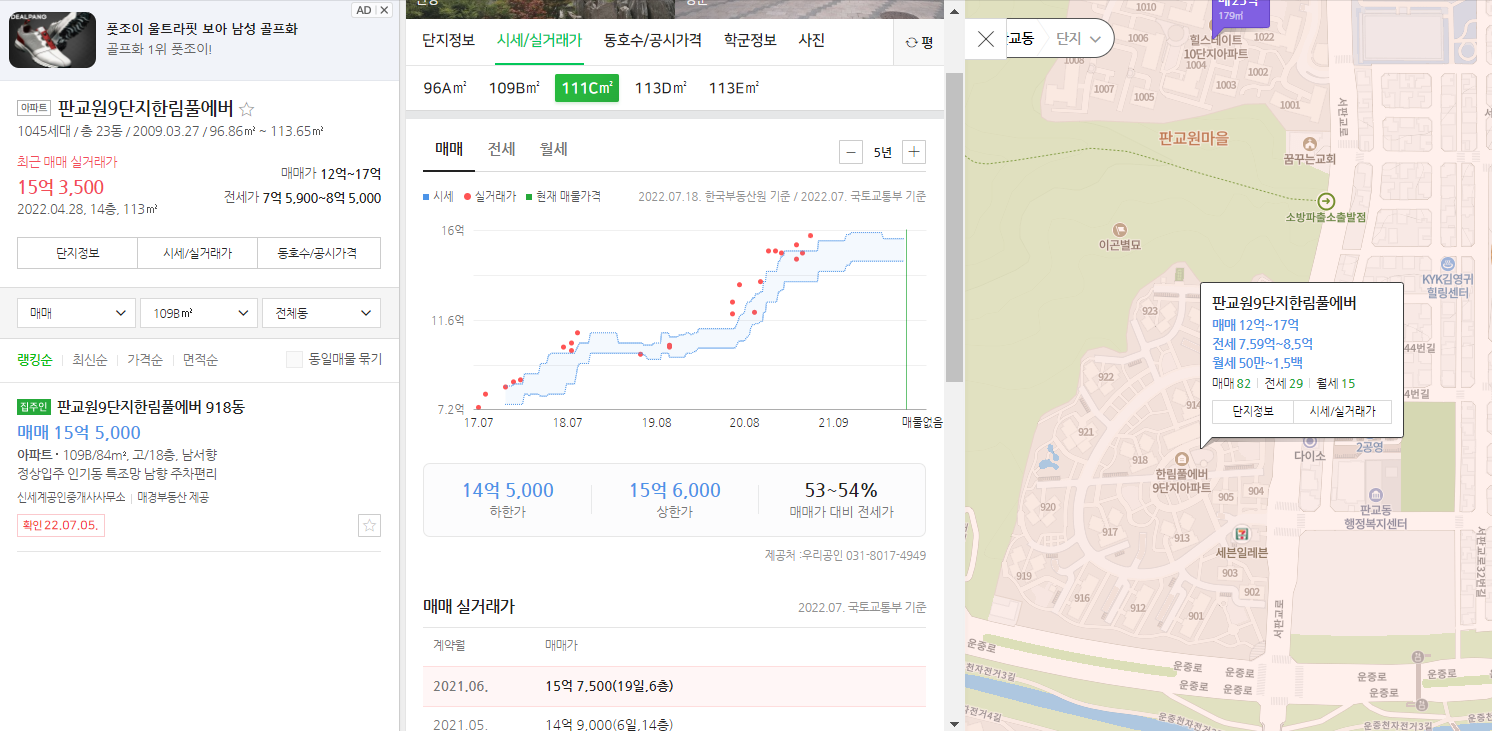Viewport: 1492px width, 731px height.
Task: Click the 매매 82 count in popup
Action: (1231, 383)
